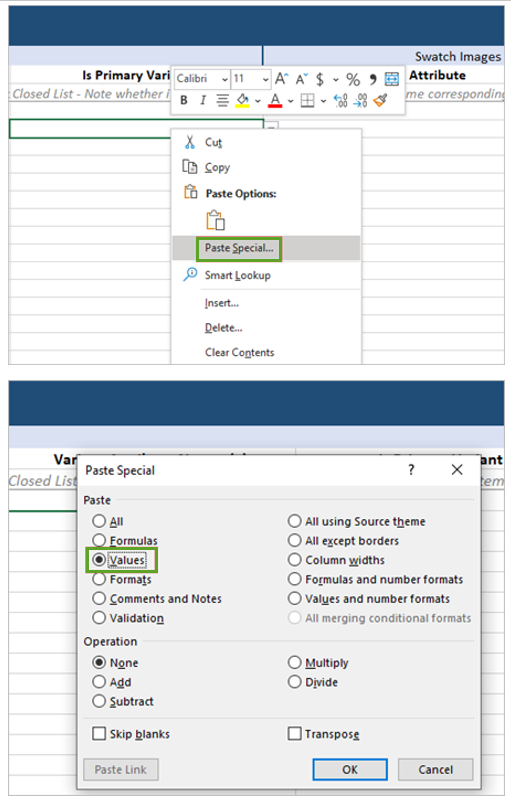Click the Cancel button

coord(436,769)
